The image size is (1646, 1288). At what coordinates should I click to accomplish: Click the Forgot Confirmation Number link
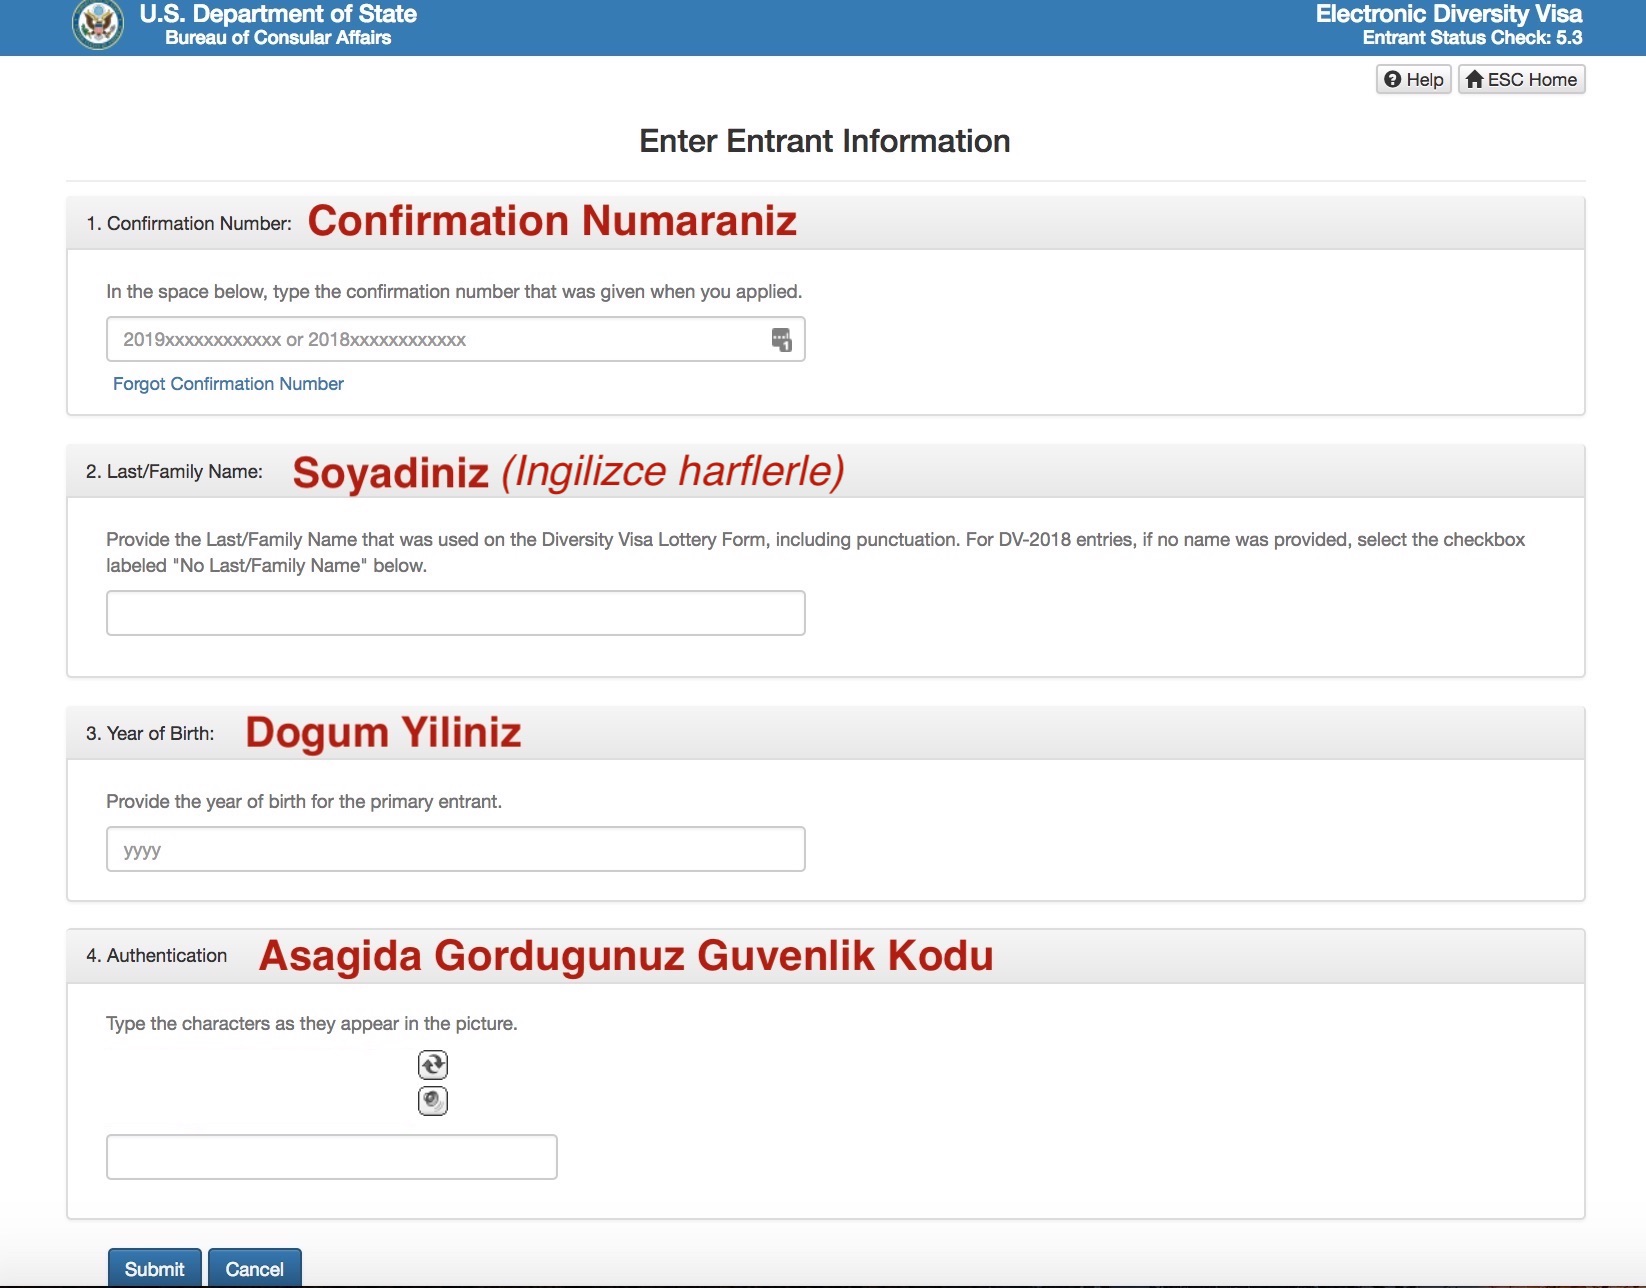pyautogui.click(x=228, y=384)
